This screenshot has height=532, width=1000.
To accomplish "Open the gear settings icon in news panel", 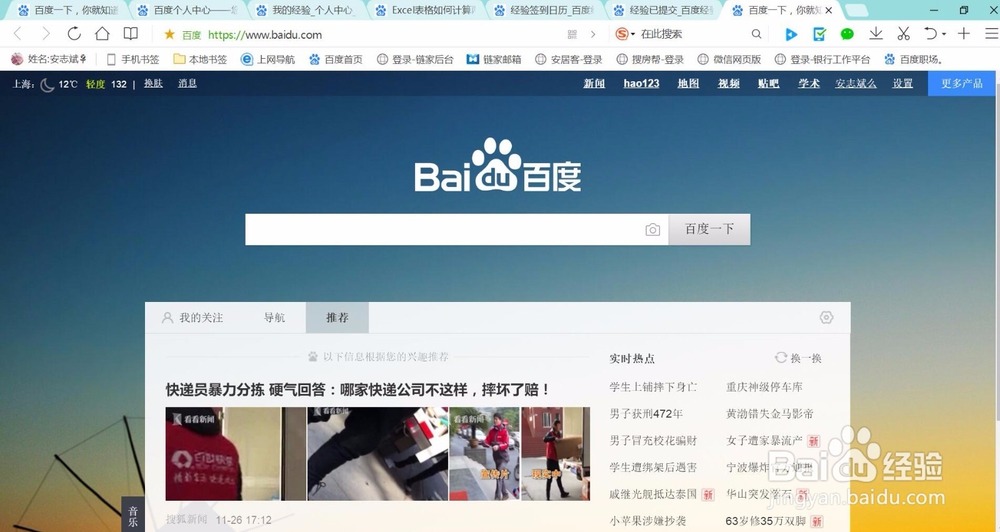I will (826, 317).
